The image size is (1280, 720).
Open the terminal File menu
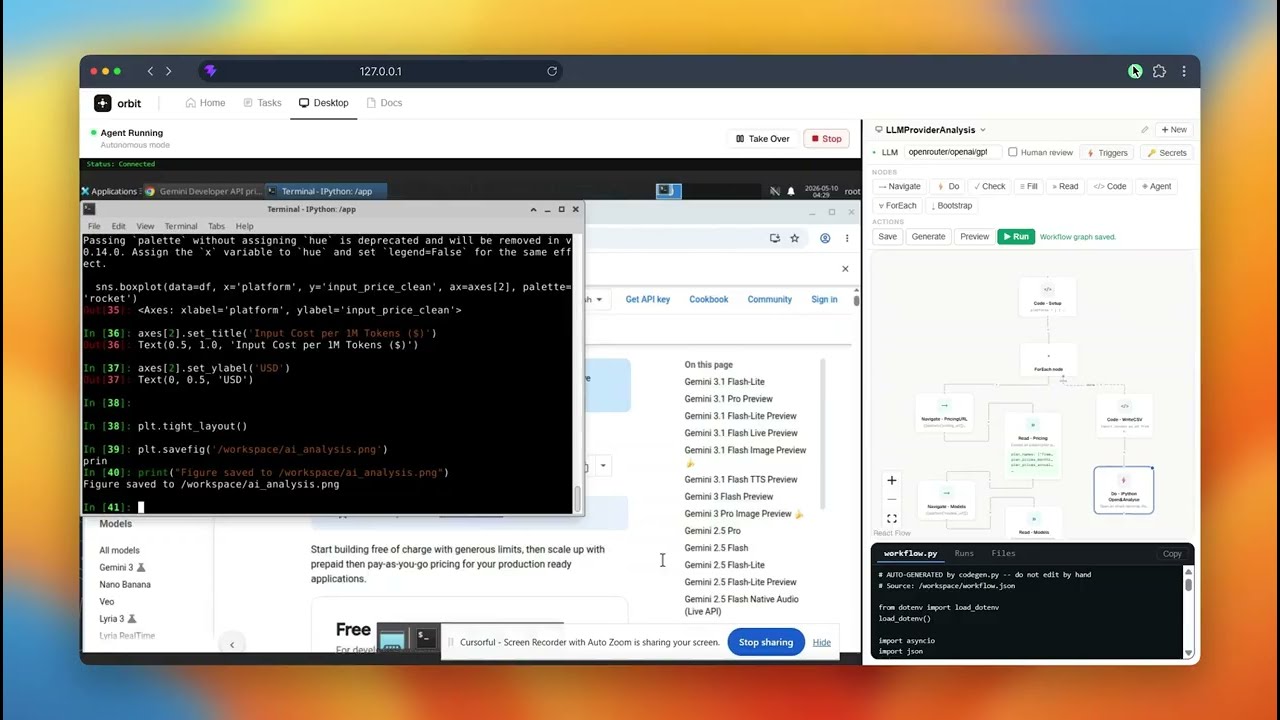94,226
